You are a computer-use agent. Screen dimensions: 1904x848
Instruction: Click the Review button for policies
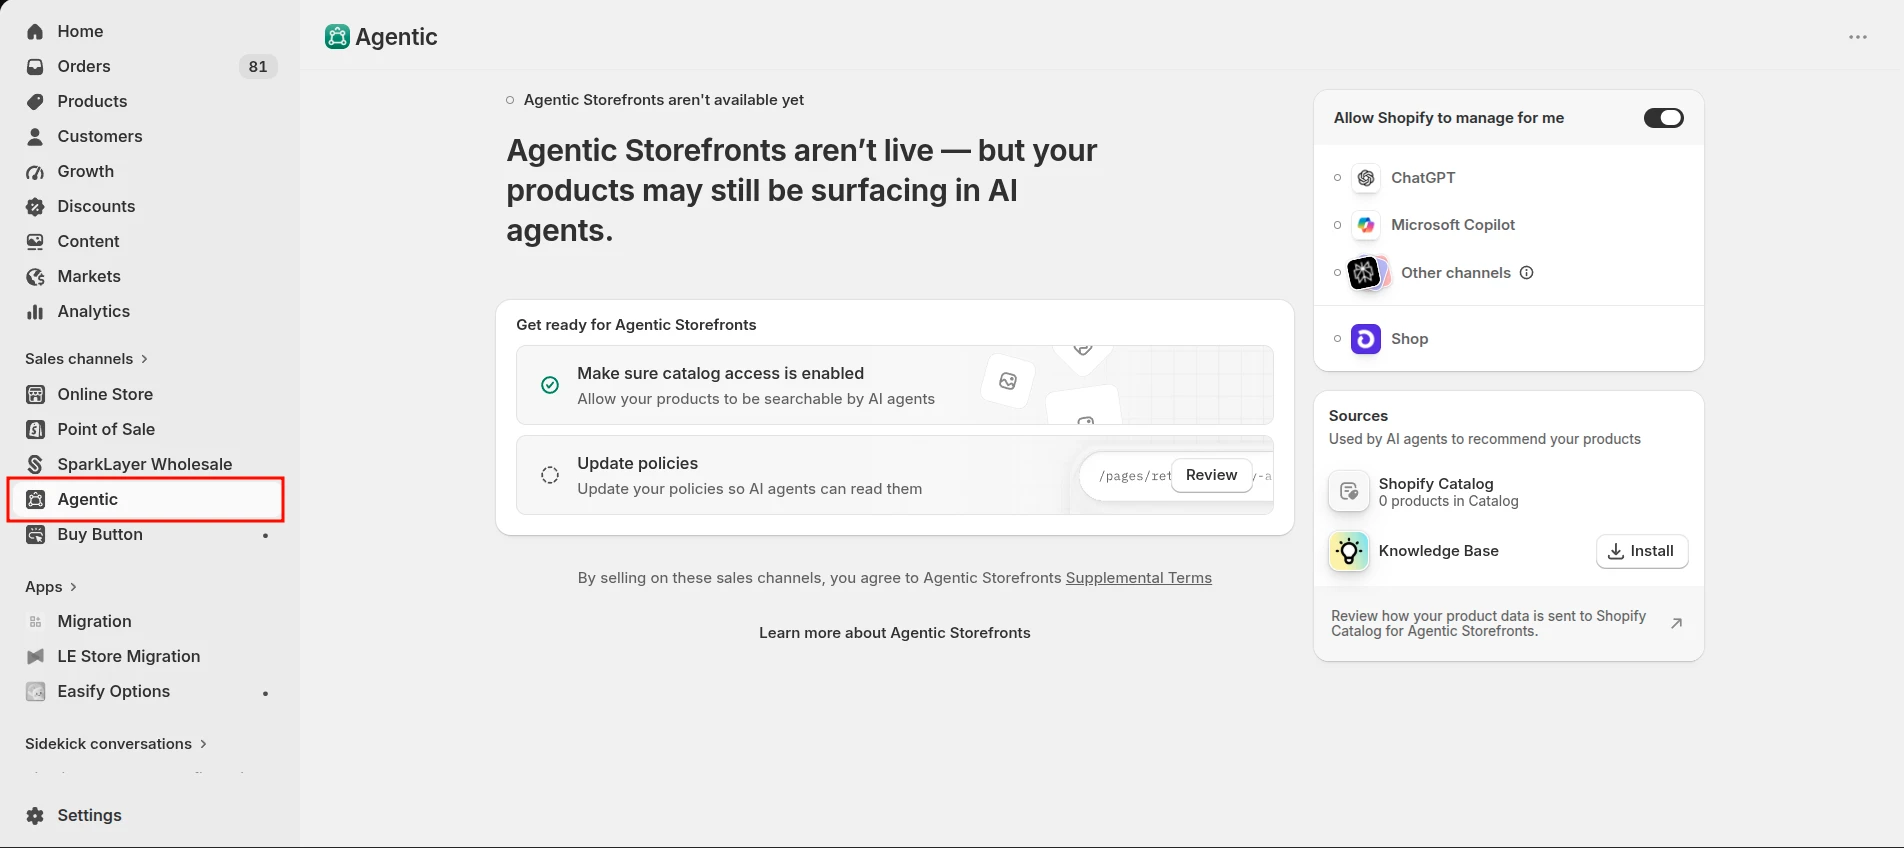pyautogui.click(x=1211, y=475)
